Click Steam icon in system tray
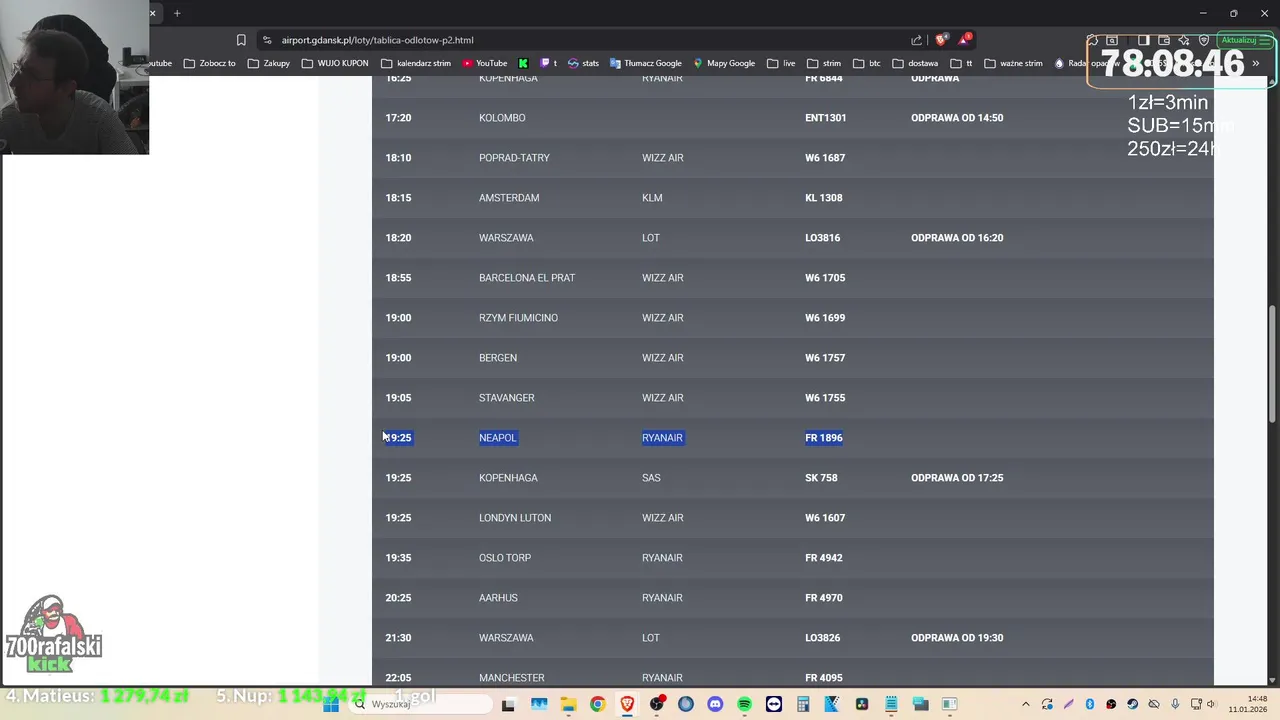Screen dimensions: 1280x720 pos(1133,704)
